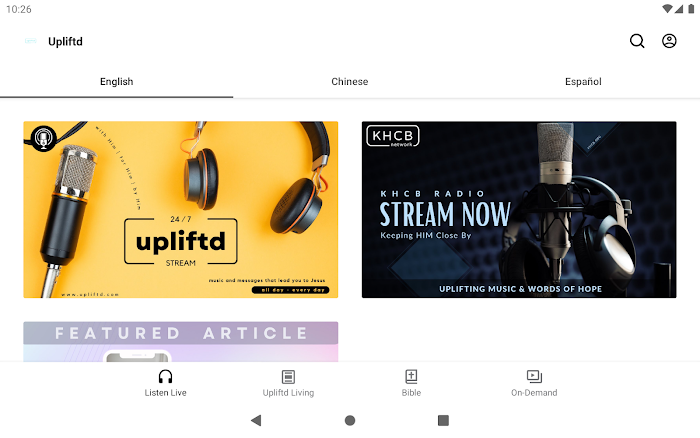The image size is (700, 438).
Task: Tap the Android recent apps square
Action: pyautogui.click(x=443, y=420)
